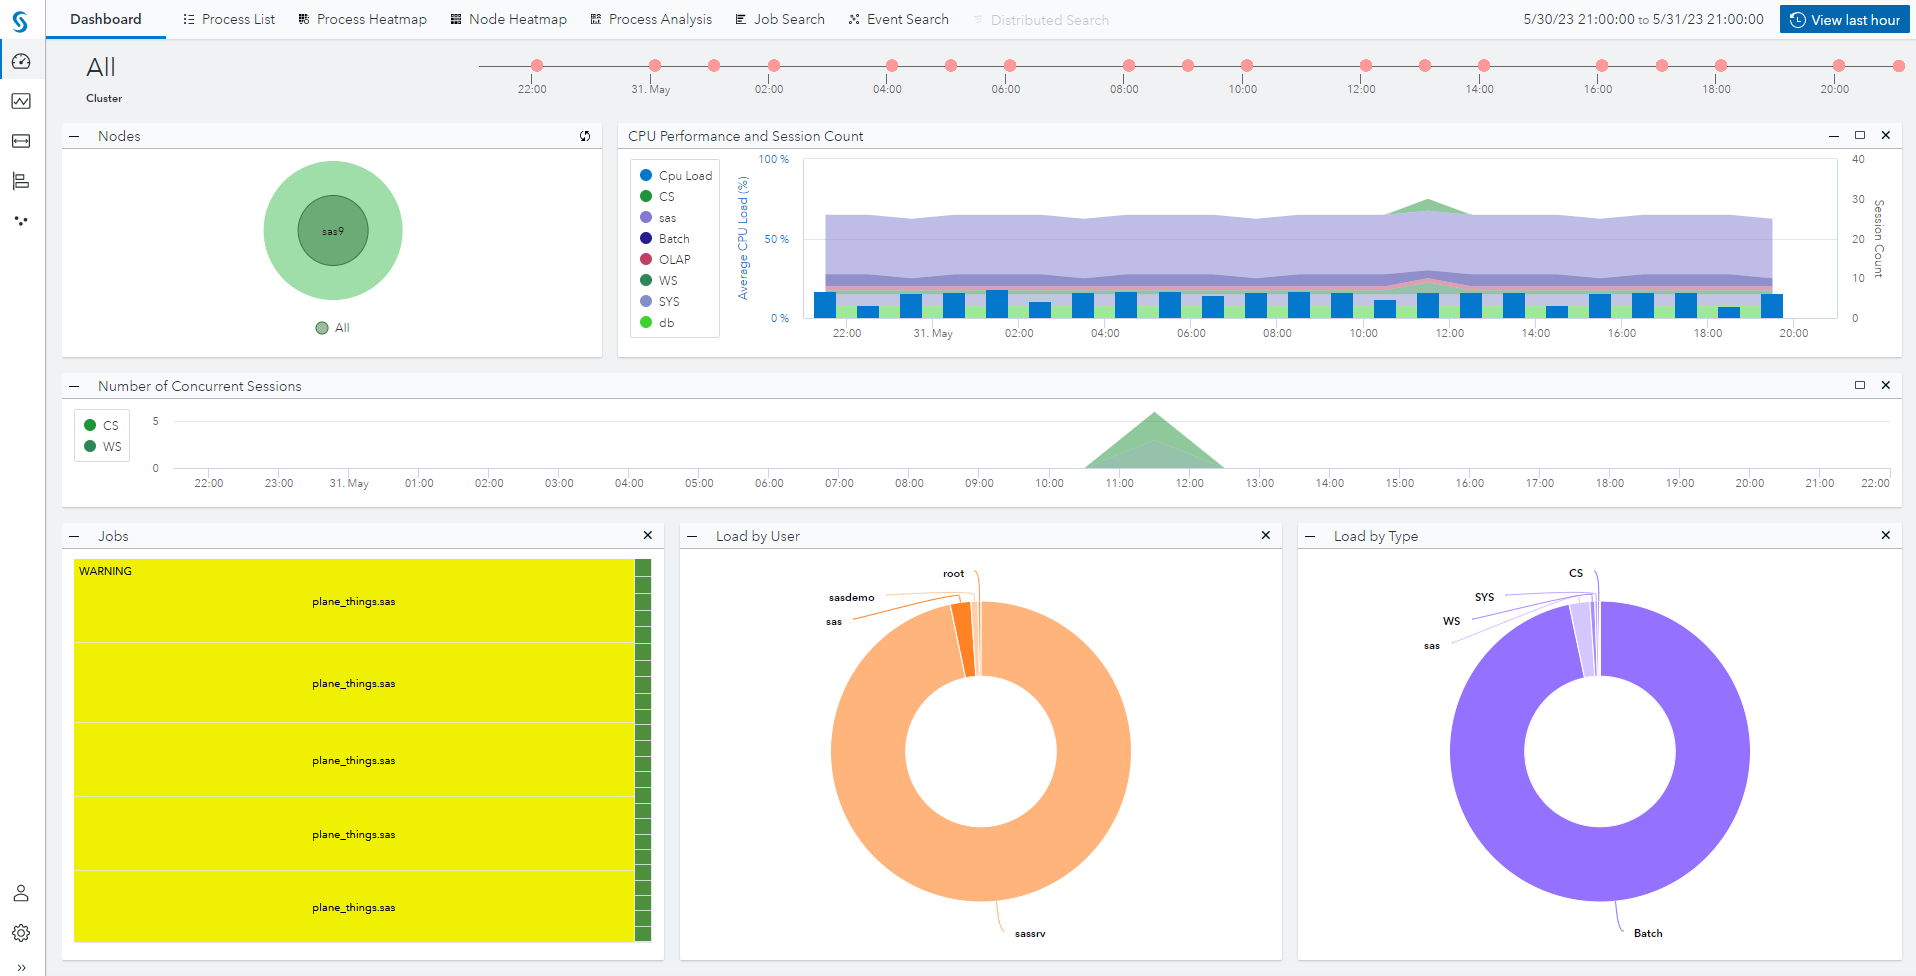Open the user profile icon
Screen dimensions: 1916x976
(x=21, y=893)
